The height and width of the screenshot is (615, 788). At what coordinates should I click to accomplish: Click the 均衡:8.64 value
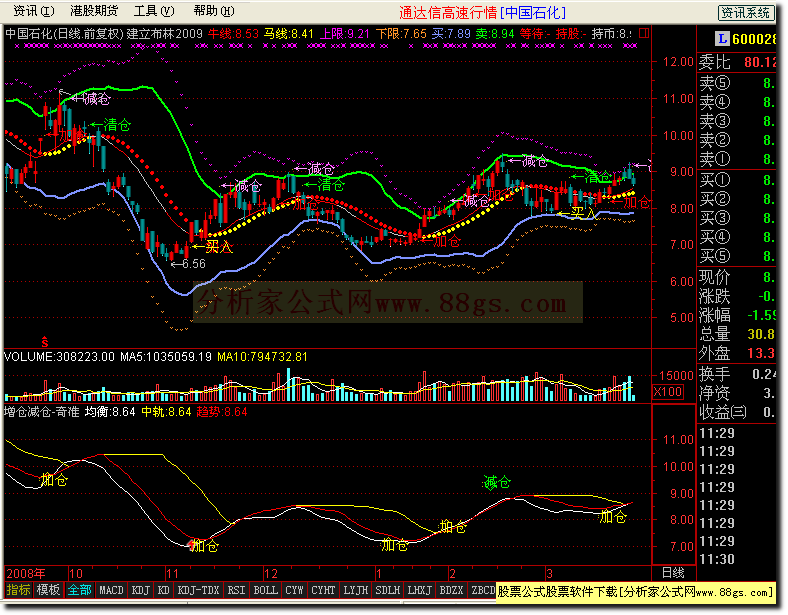coord(110,412)
